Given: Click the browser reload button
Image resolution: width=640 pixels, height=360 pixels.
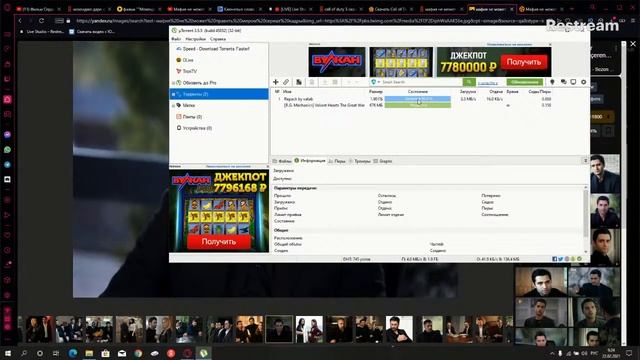Looking at the screenshot, I should pyautogui.click(x=41, y=20).
